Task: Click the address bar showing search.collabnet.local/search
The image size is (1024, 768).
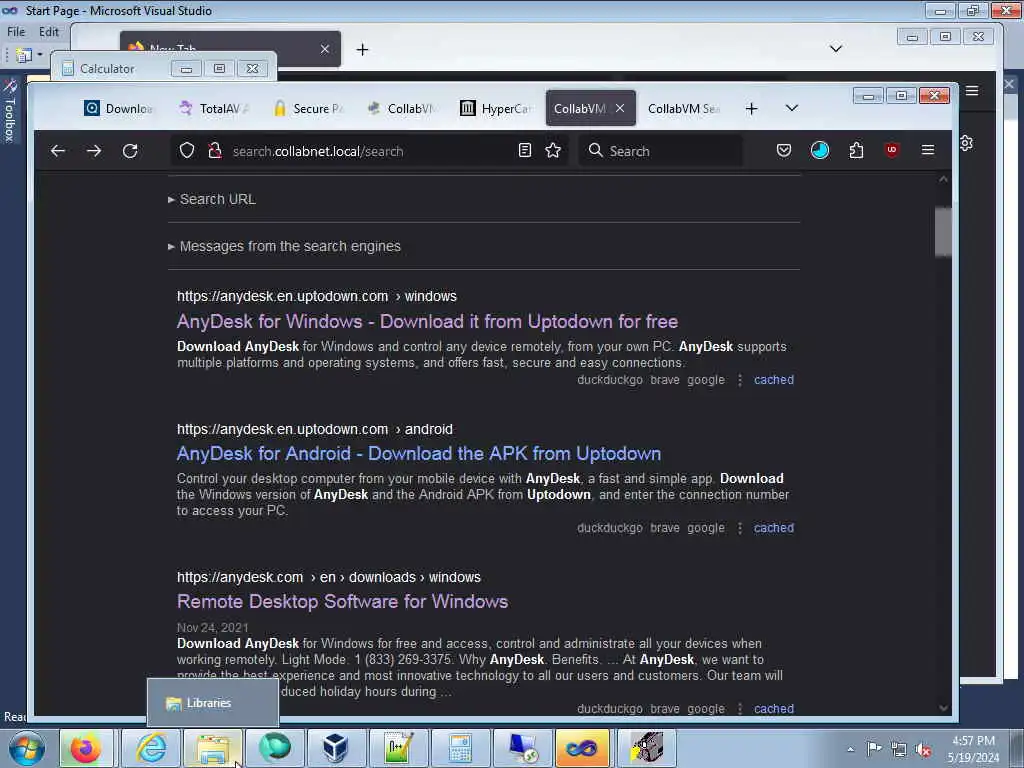Action: pos(372,151)
